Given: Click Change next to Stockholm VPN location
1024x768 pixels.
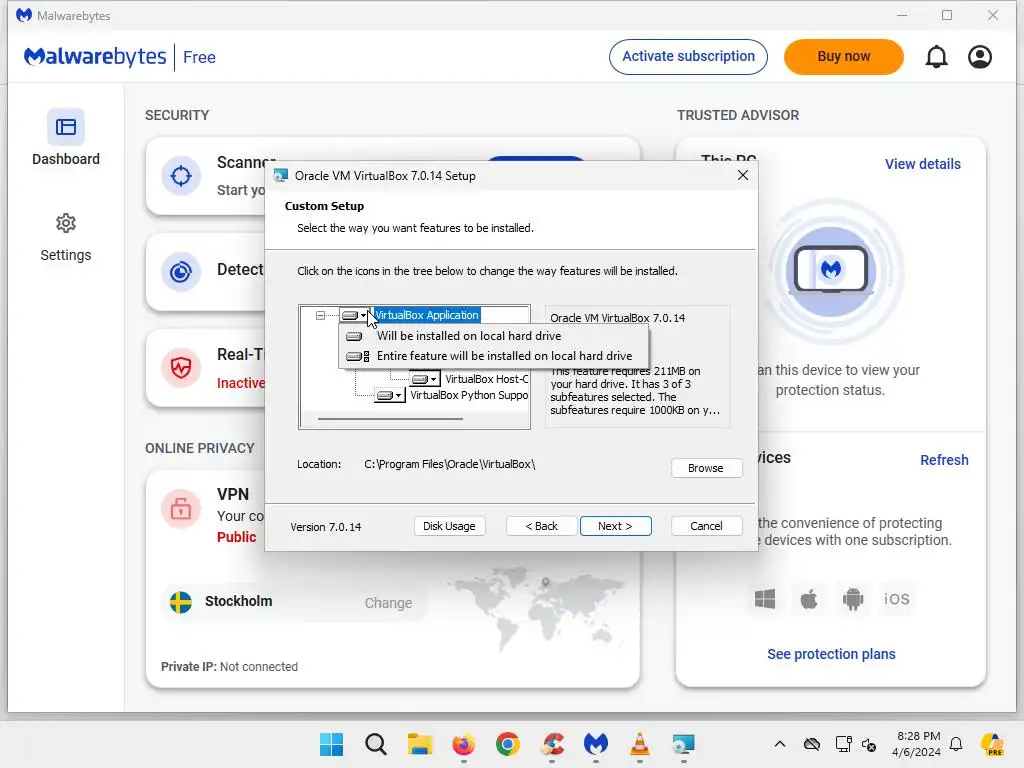Looking at the screenshot, I should coord(388,603).
